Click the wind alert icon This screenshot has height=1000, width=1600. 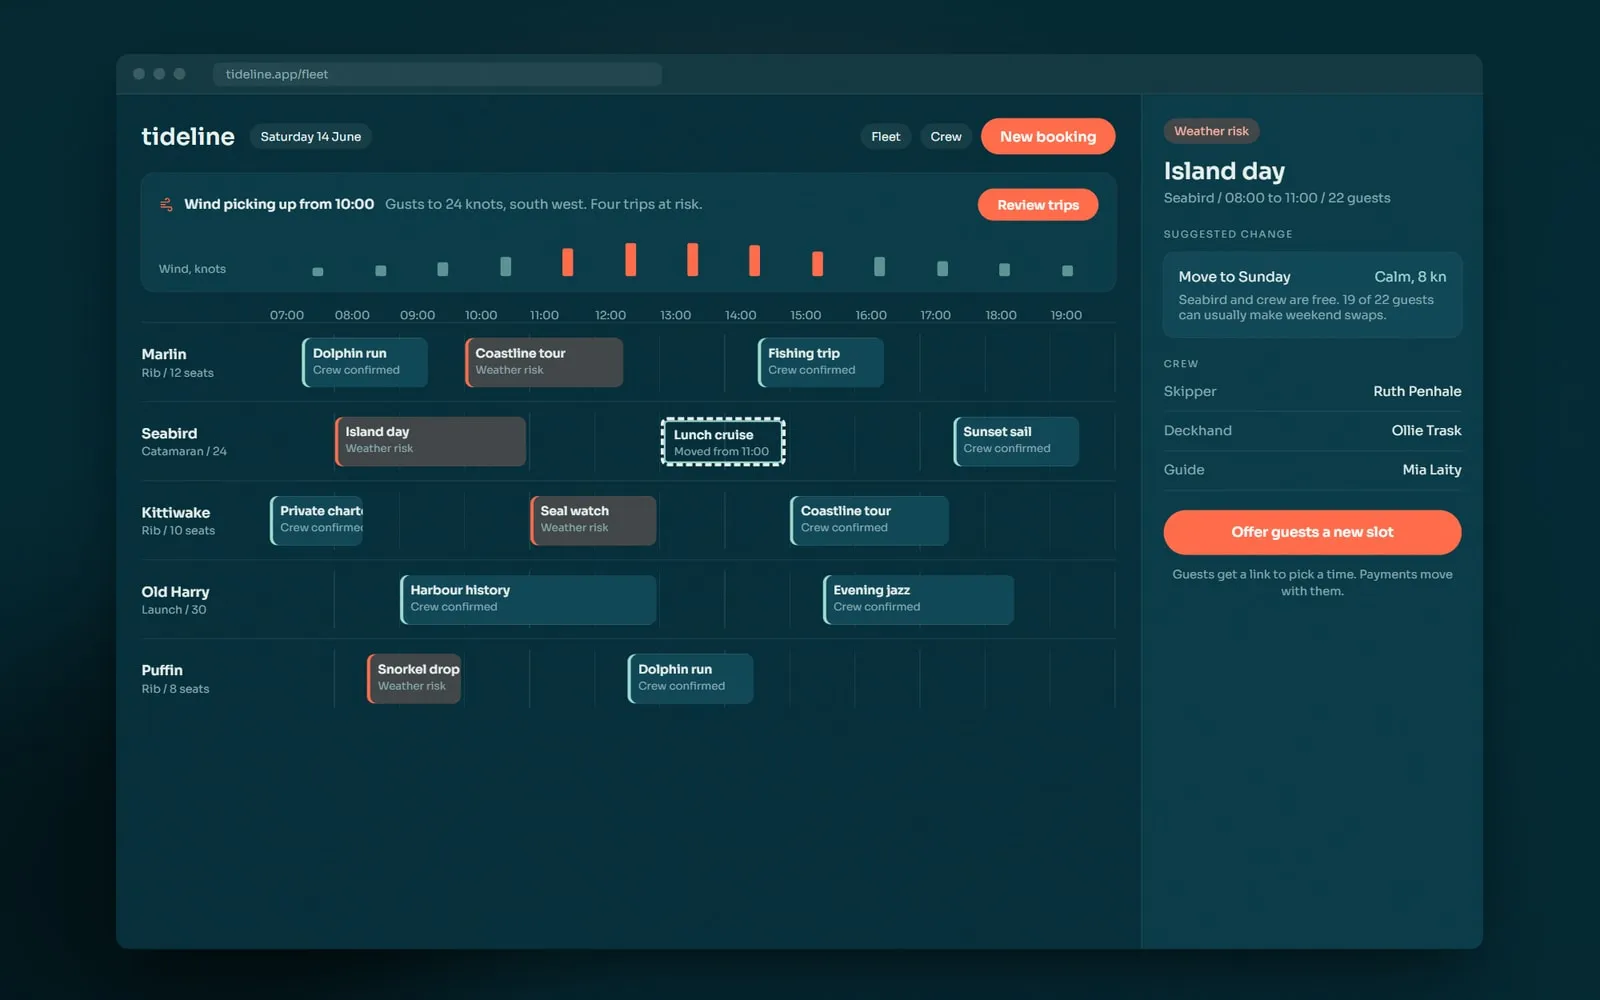click(166, 204)
